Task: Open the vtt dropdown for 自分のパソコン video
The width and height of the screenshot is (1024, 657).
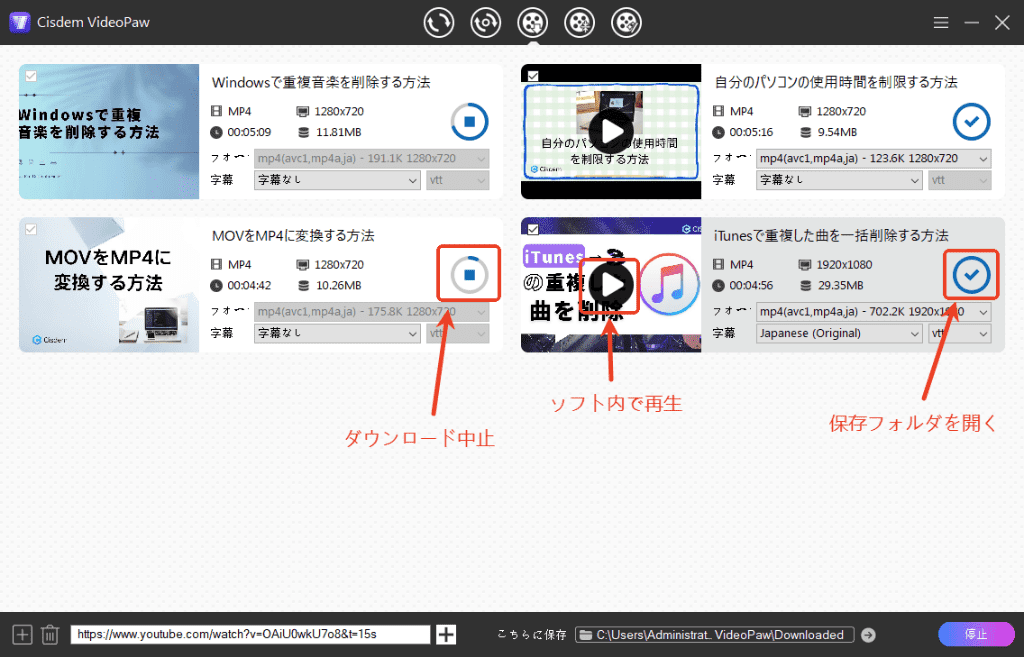Action: point(959,180)
